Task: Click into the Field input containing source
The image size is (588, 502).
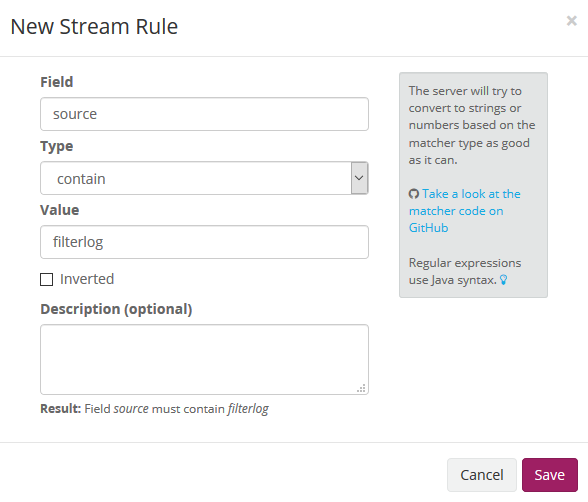Action: pyautogui.click(x=204, y=114)
